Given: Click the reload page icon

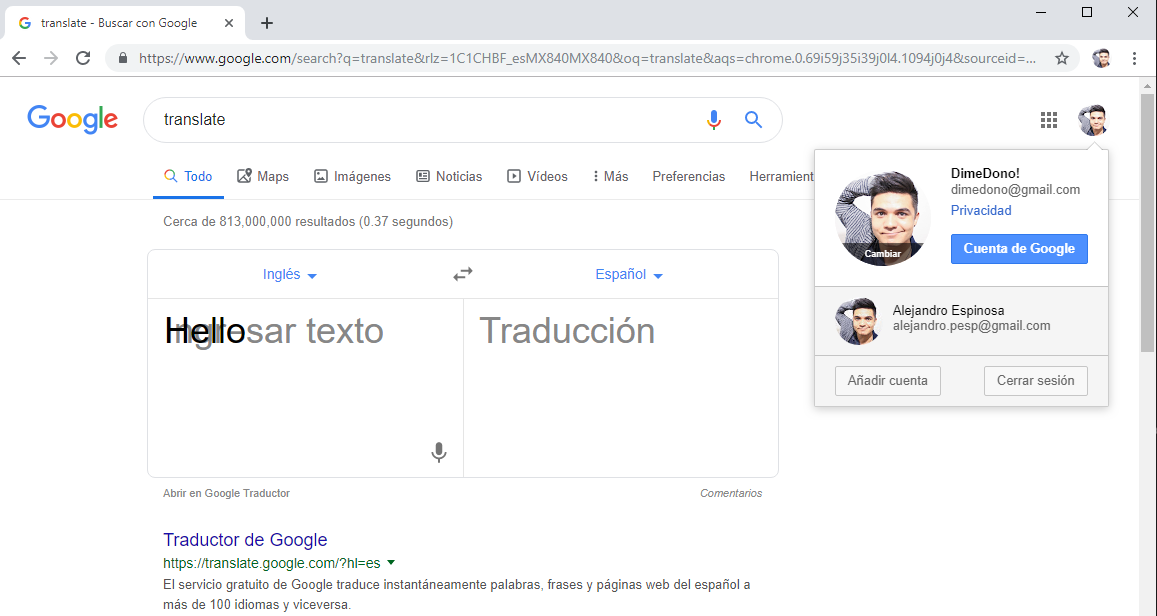Looking at the screenshot, I should (83, 58).
